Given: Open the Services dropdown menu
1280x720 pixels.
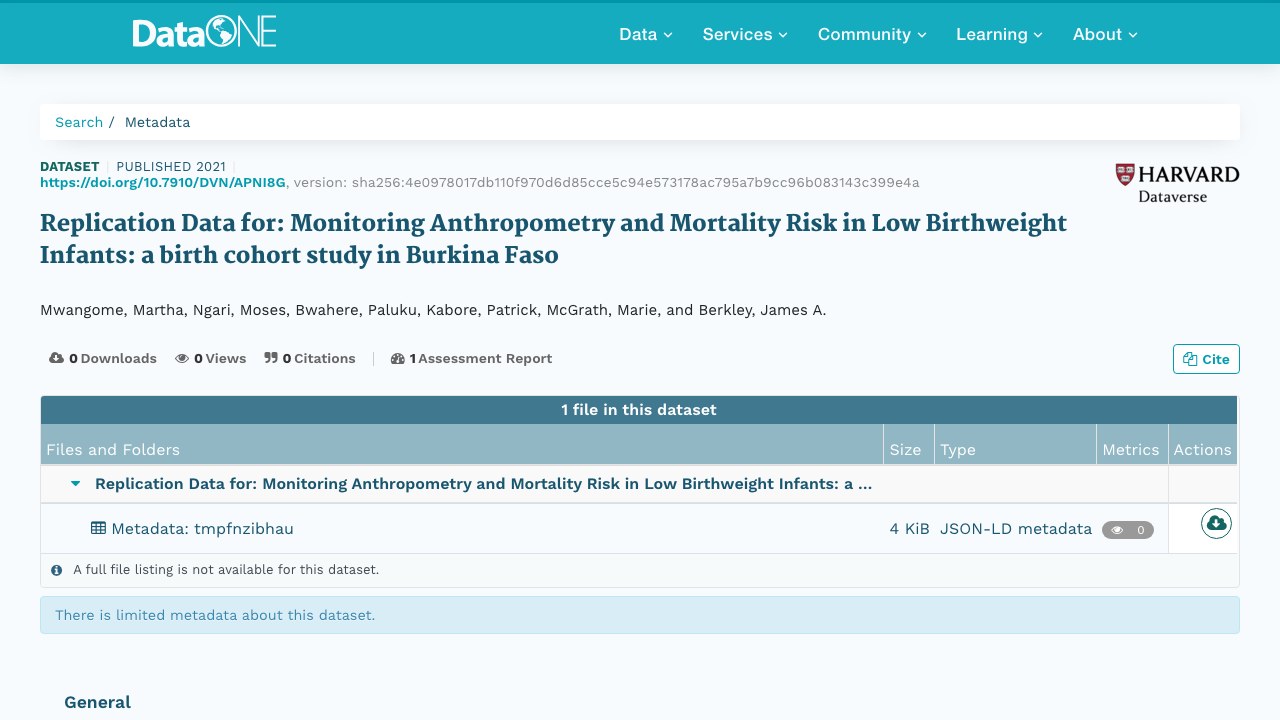Looking at the screenshot, I should pyautogui.click(x=745, y=34).
